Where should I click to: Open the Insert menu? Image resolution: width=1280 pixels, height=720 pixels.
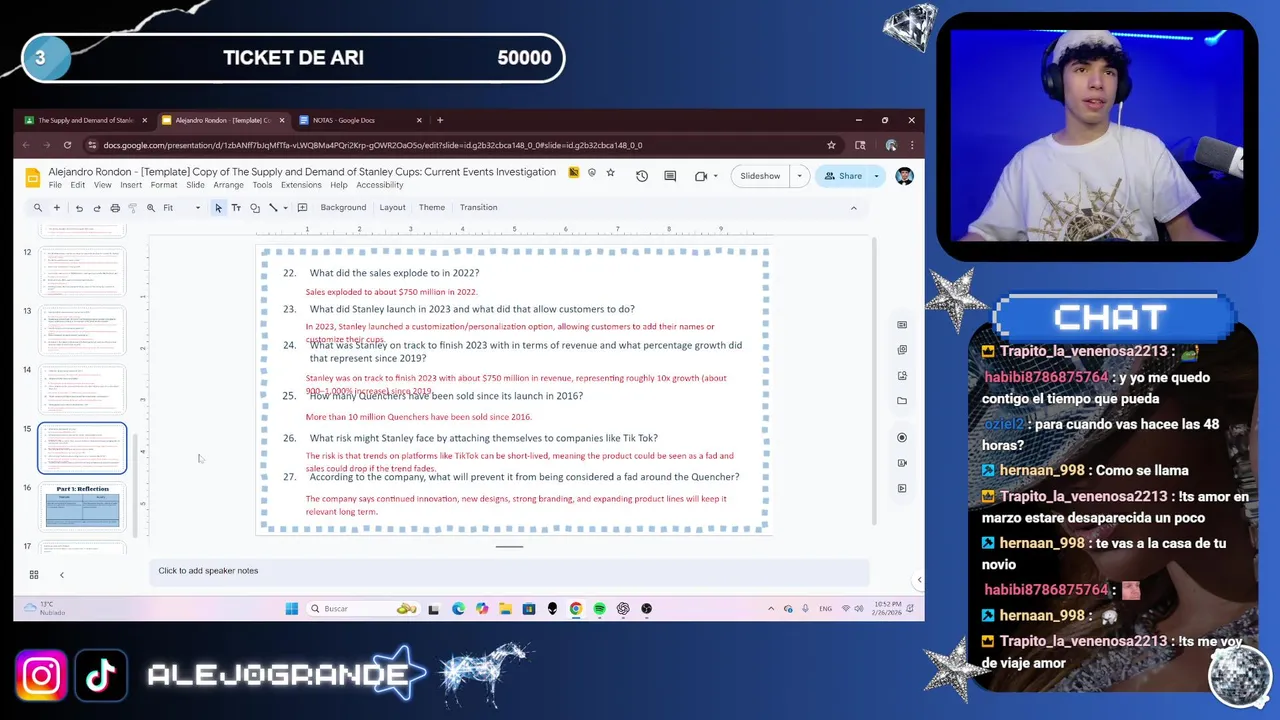[x=131, y=185]
